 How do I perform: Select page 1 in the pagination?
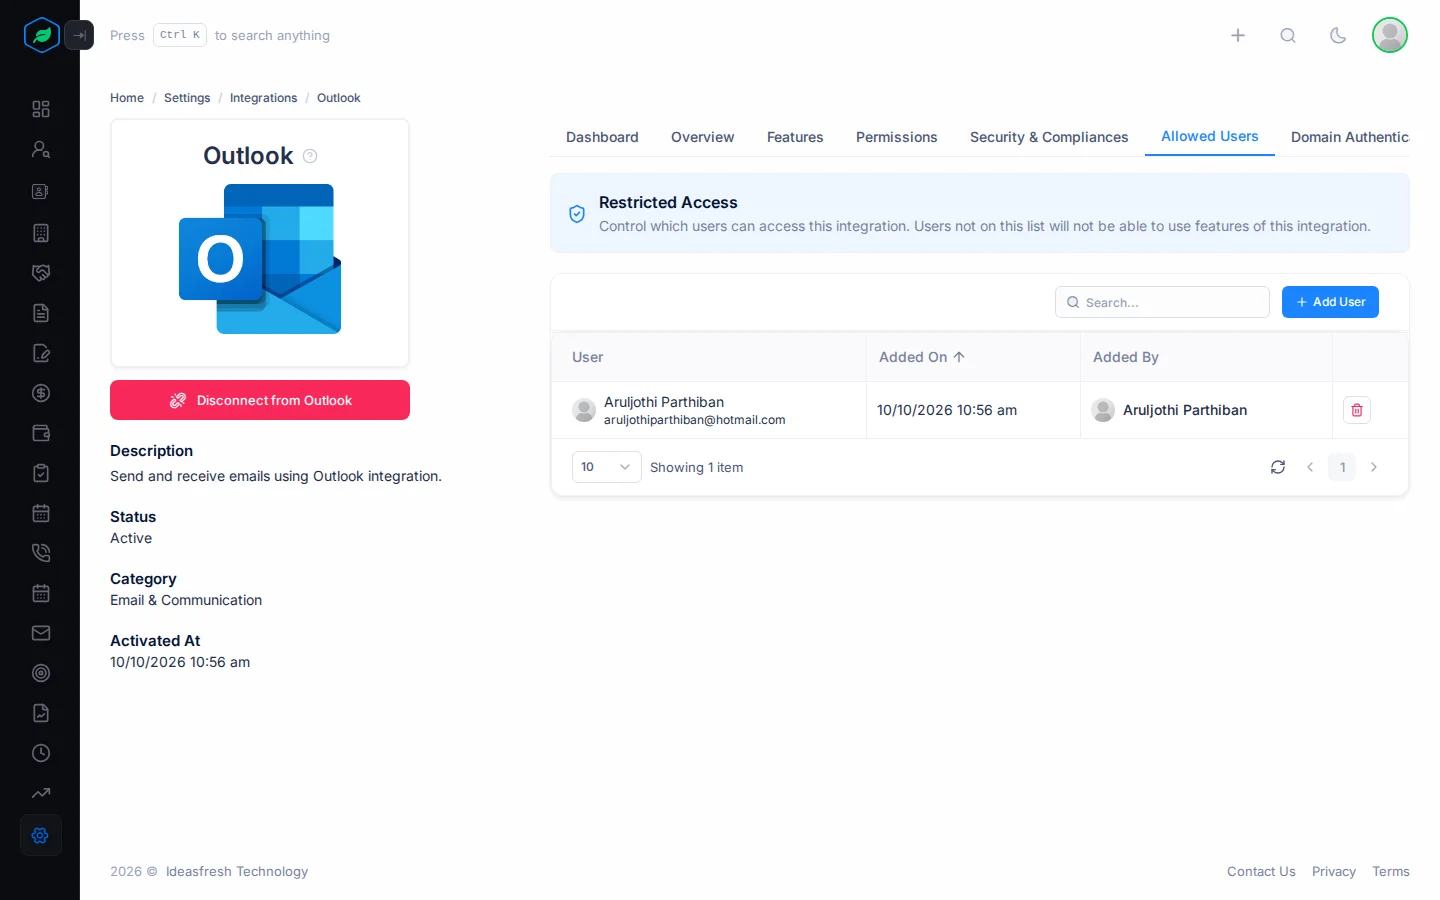click(x=1342, y=467)
